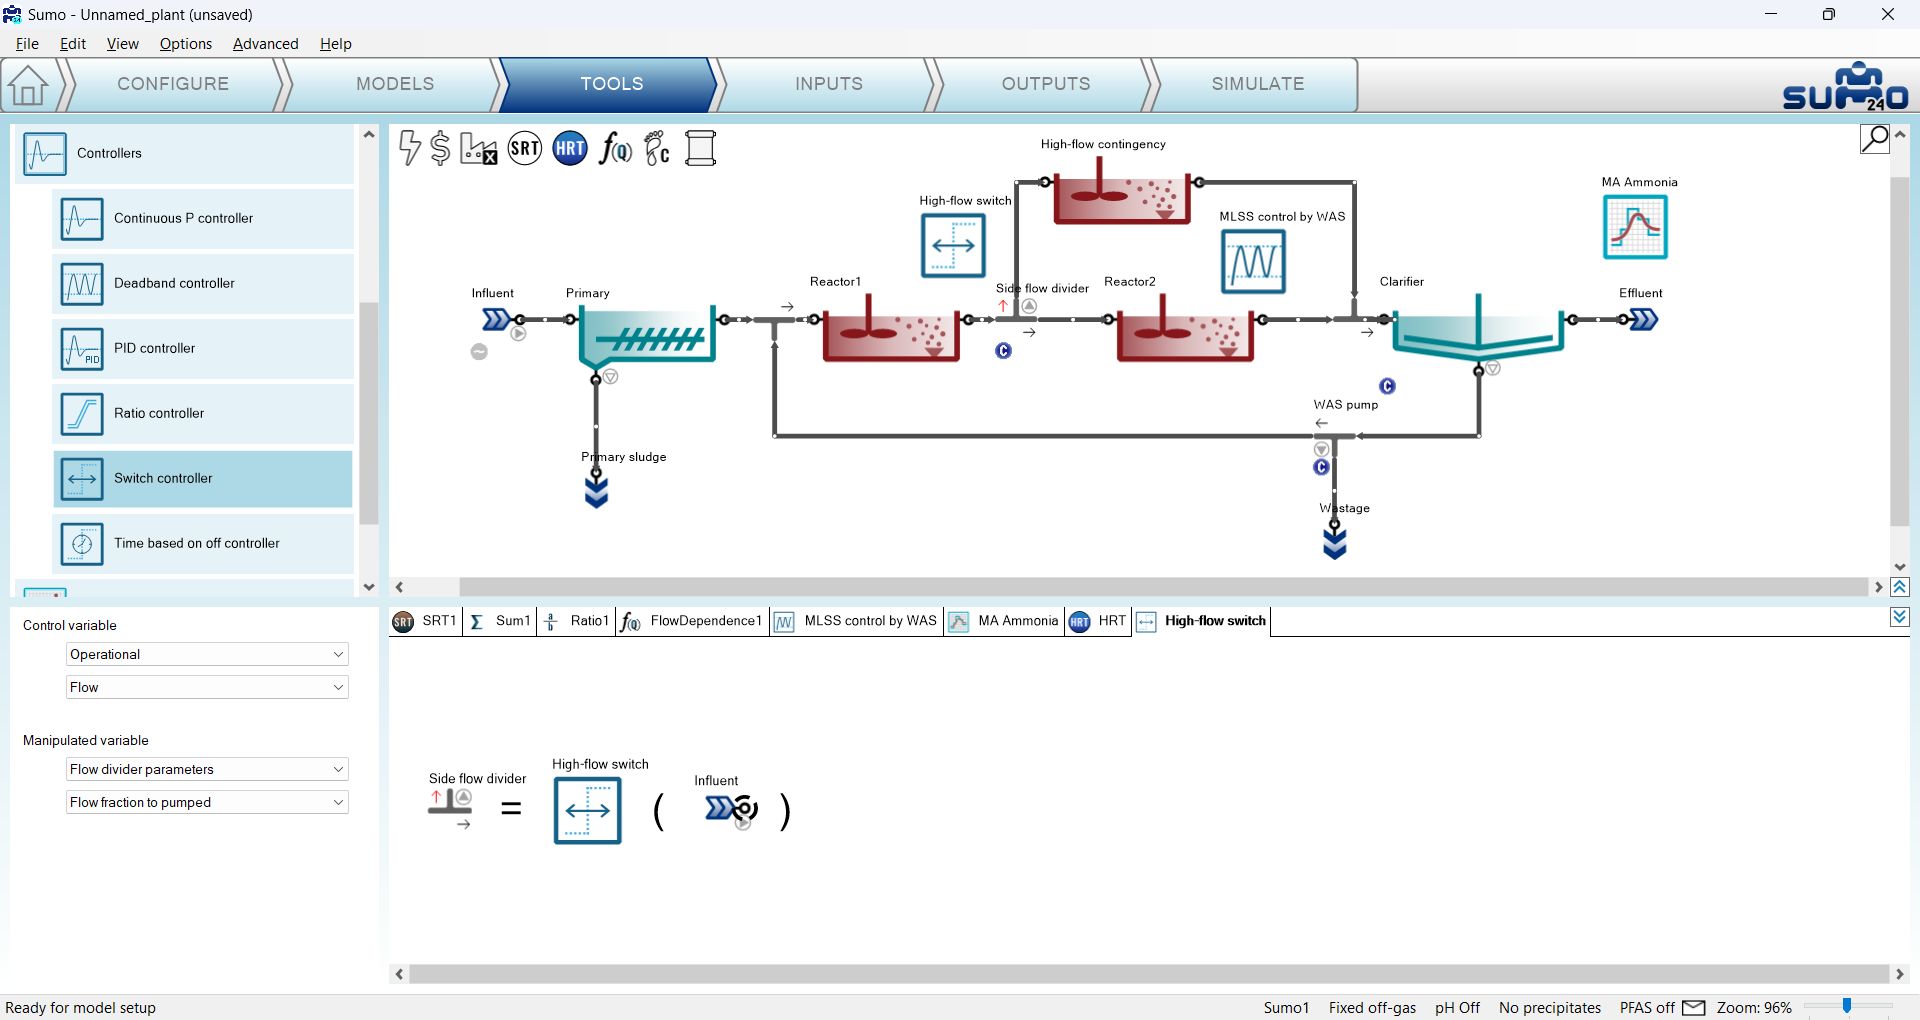
Task: Click the Controllers category icon
Action: [x=45, y=154]
